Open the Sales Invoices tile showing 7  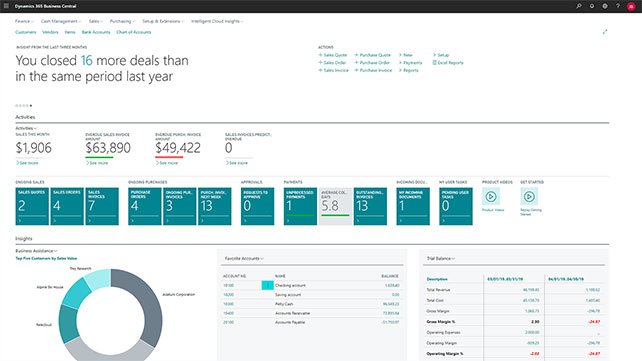[102, 206]
